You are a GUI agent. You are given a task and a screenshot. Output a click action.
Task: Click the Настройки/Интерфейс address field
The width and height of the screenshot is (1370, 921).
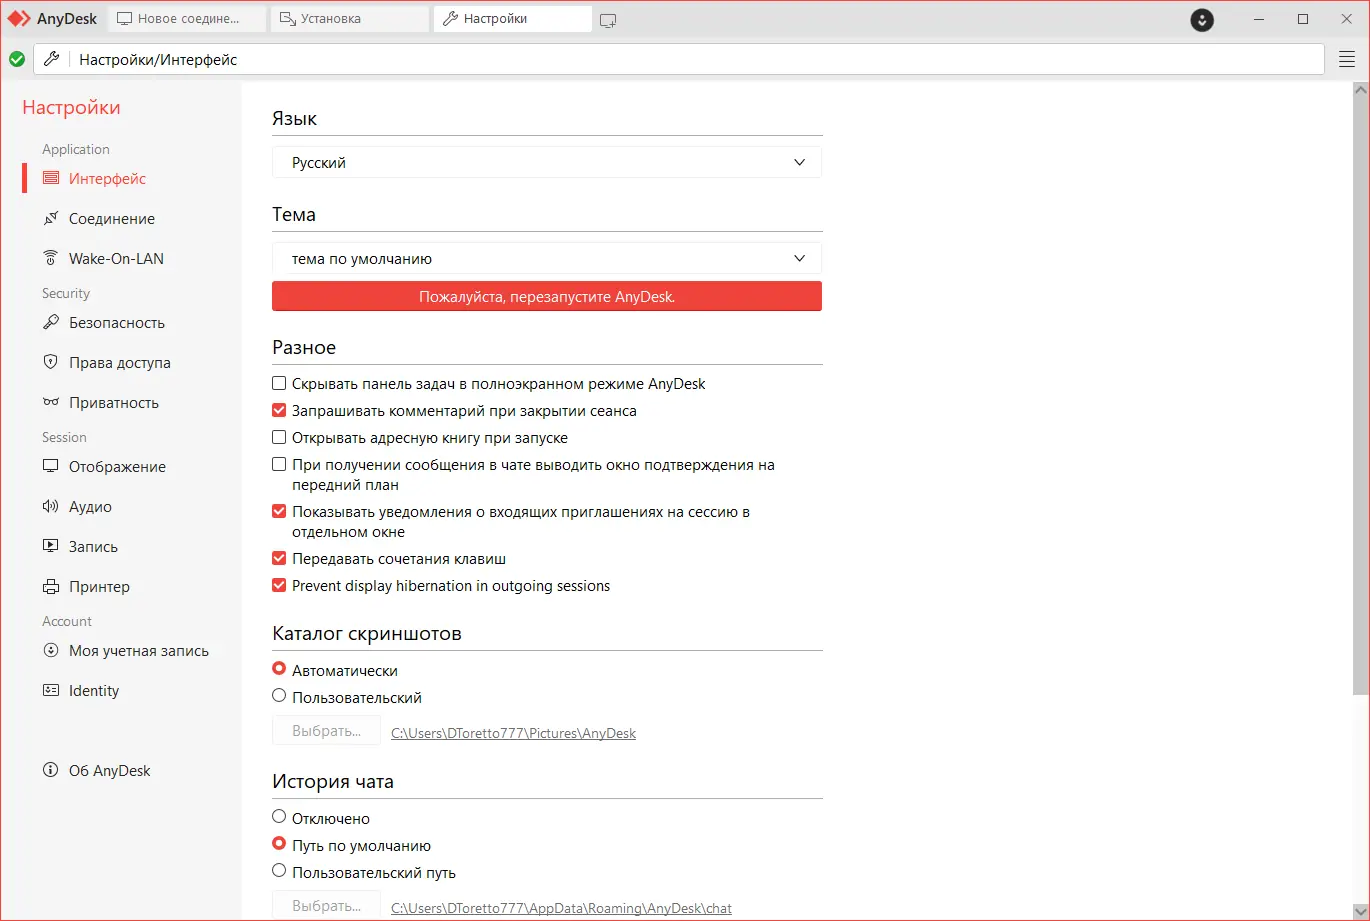coord(679,60)
